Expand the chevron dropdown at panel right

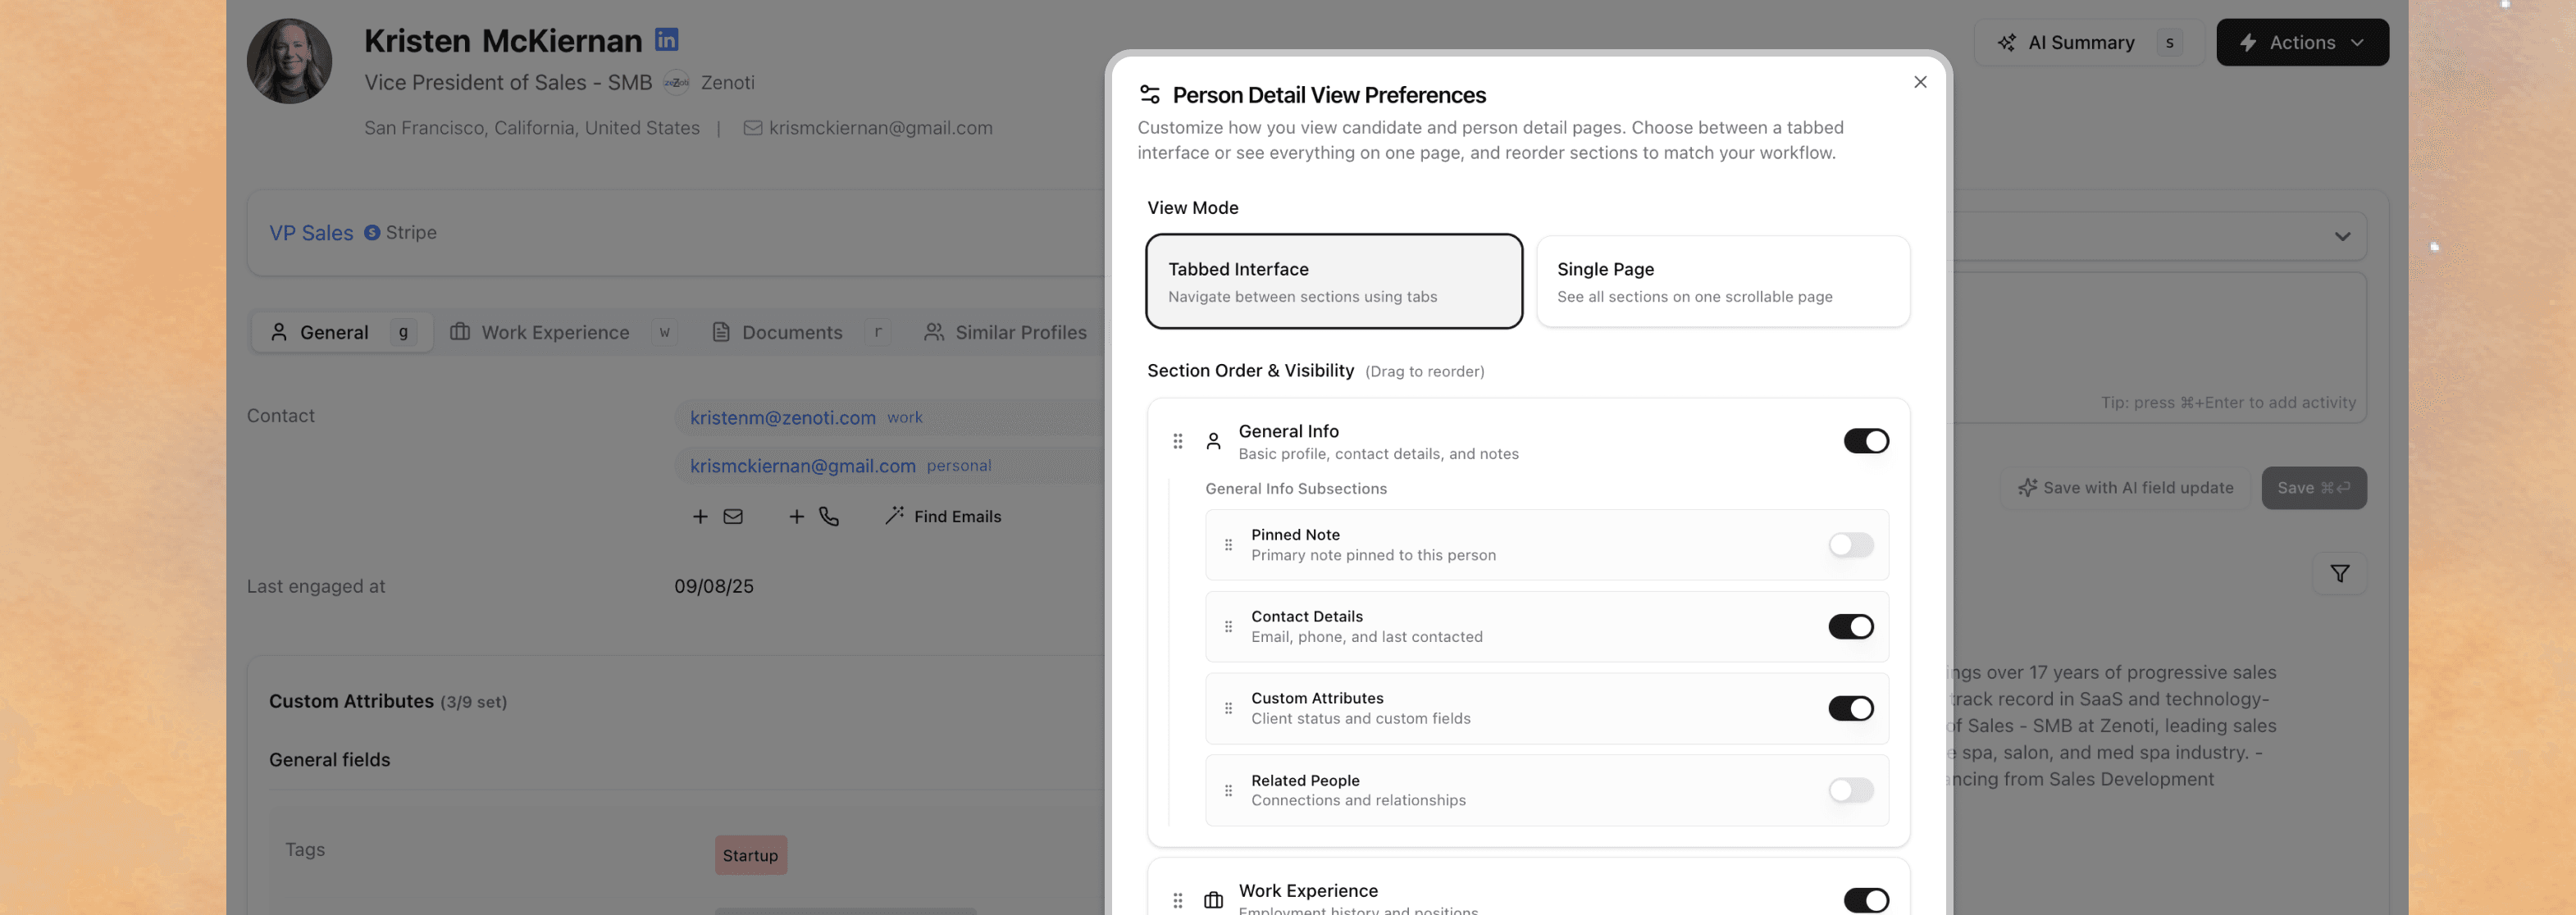click(2341, 237)
